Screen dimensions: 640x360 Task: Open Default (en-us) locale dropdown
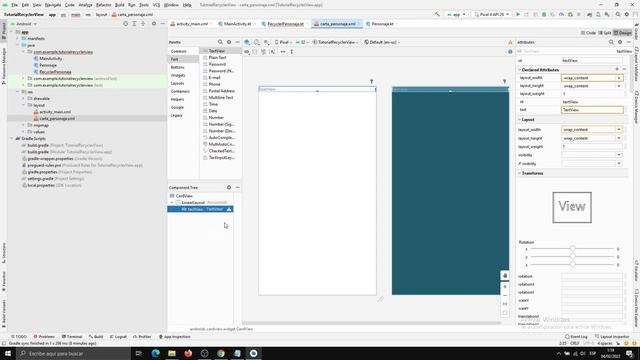[x=382, y=42]
